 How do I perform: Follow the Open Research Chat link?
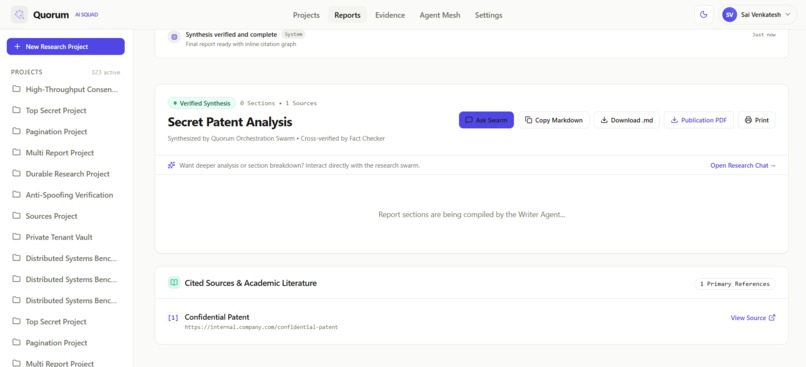pos(743,166)
